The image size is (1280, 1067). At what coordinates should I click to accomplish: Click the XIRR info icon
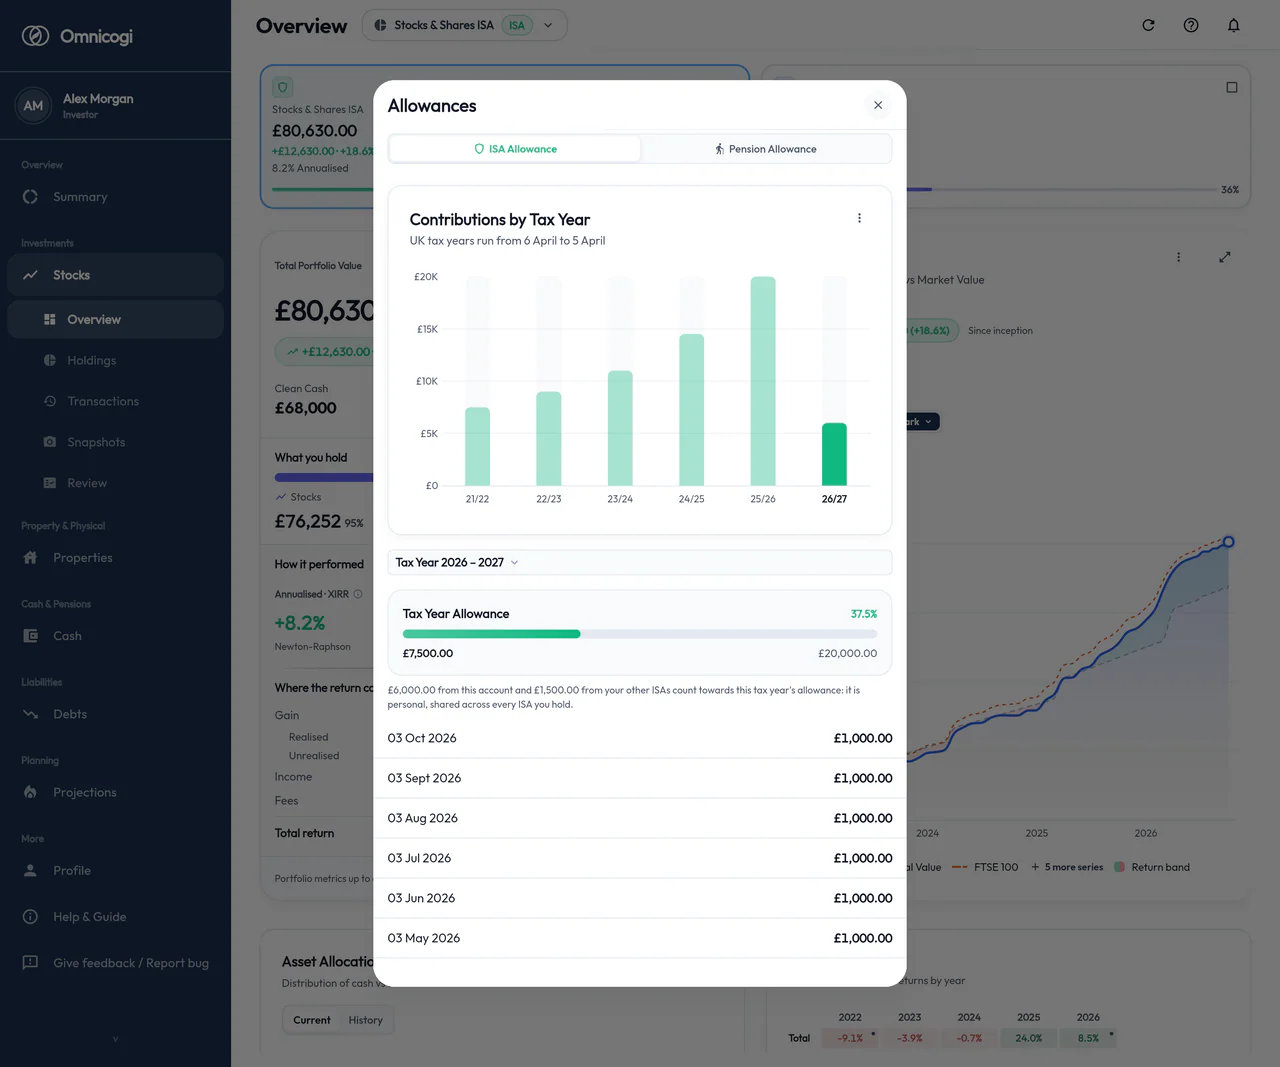tap(358, 594)
